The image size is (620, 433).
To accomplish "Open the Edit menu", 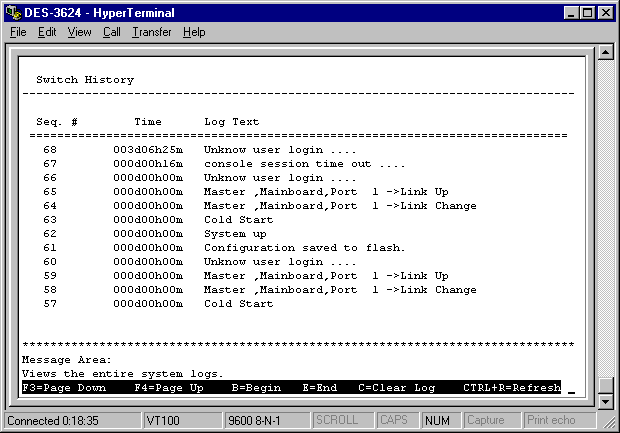I will [x=47, y=32].
